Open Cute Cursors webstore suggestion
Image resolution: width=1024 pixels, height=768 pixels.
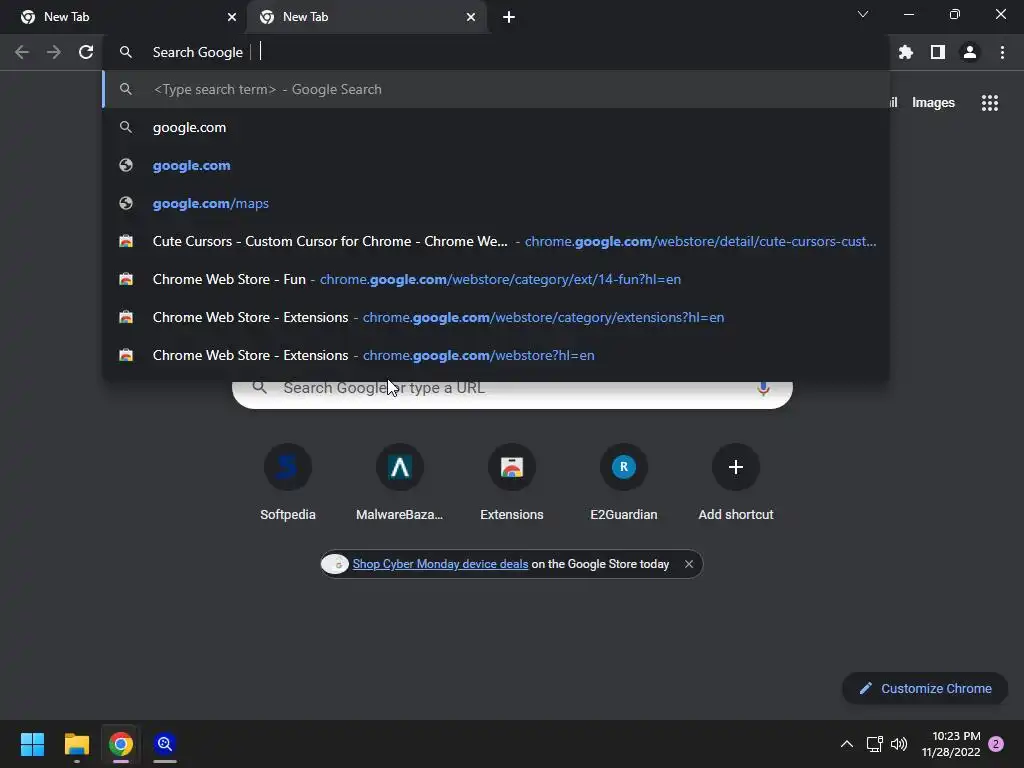click(x=496, y=241)
